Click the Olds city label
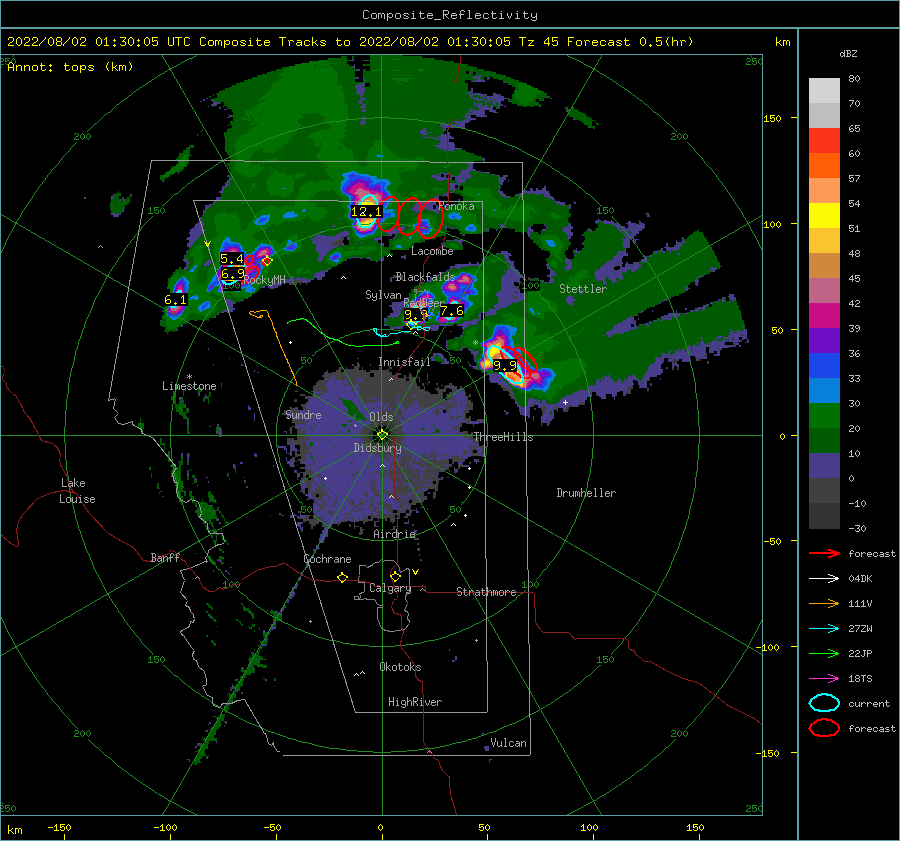The height and width of the screenshot is (841, 900). pyautogui.click(x=381, y=417)
